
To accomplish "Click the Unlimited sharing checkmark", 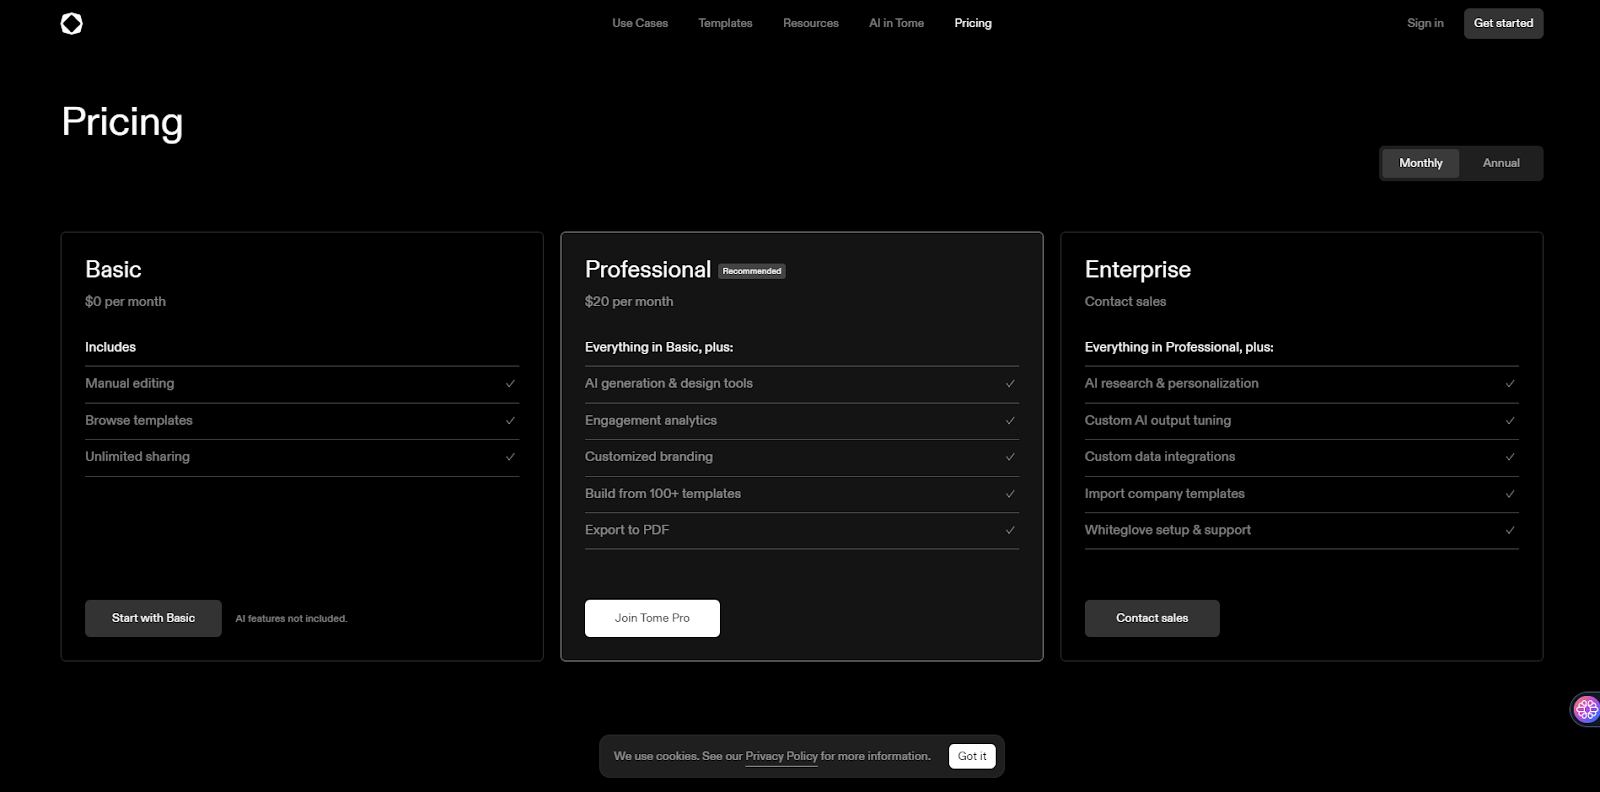I will (510, 457).
